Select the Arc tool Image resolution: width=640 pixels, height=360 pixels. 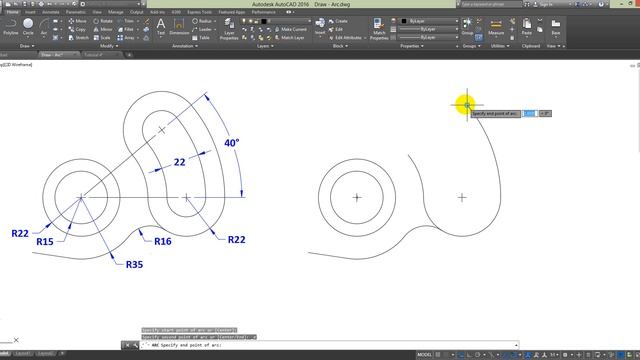click(44, 27)
